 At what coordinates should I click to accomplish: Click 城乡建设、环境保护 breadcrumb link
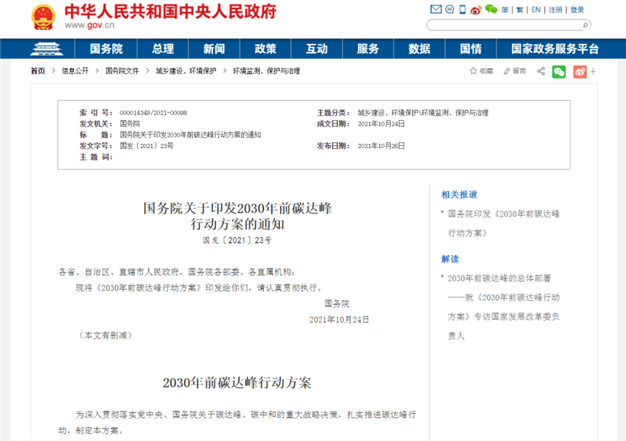[186, 71]
